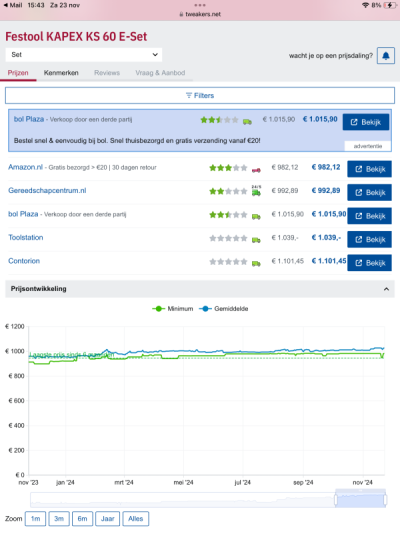Click Bekijk for Gereedschapcentrum.nl offer
Screen dimensions: 400x534
[369, 192]
